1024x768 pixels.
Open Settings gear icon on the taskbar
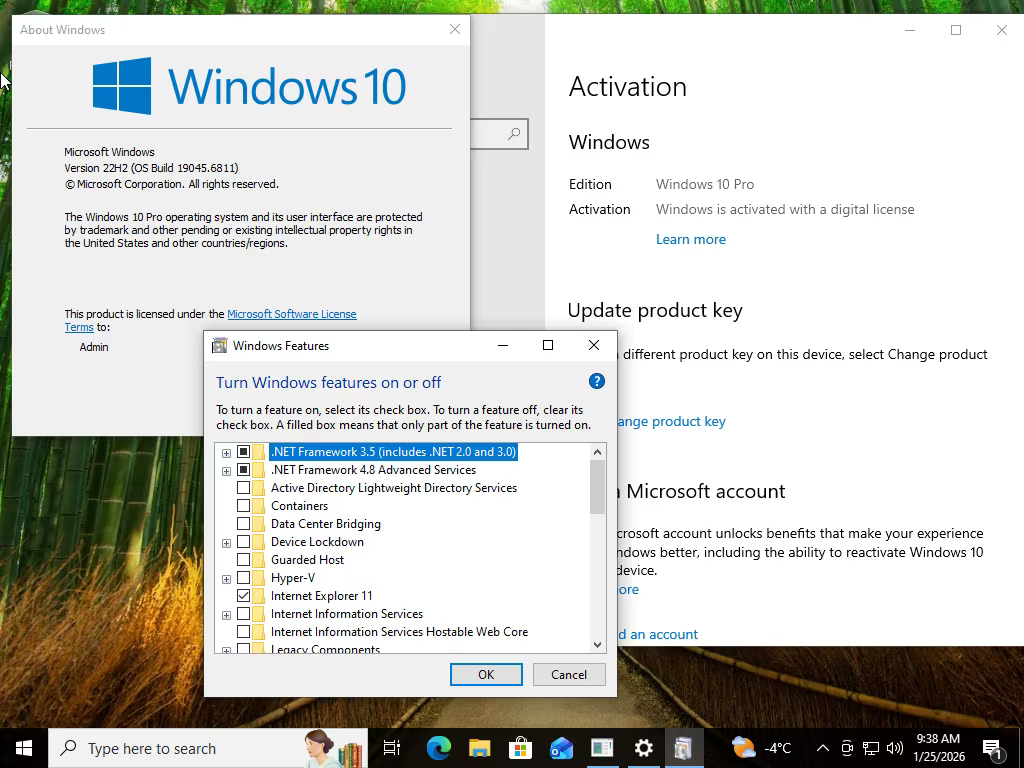(643, 748)
